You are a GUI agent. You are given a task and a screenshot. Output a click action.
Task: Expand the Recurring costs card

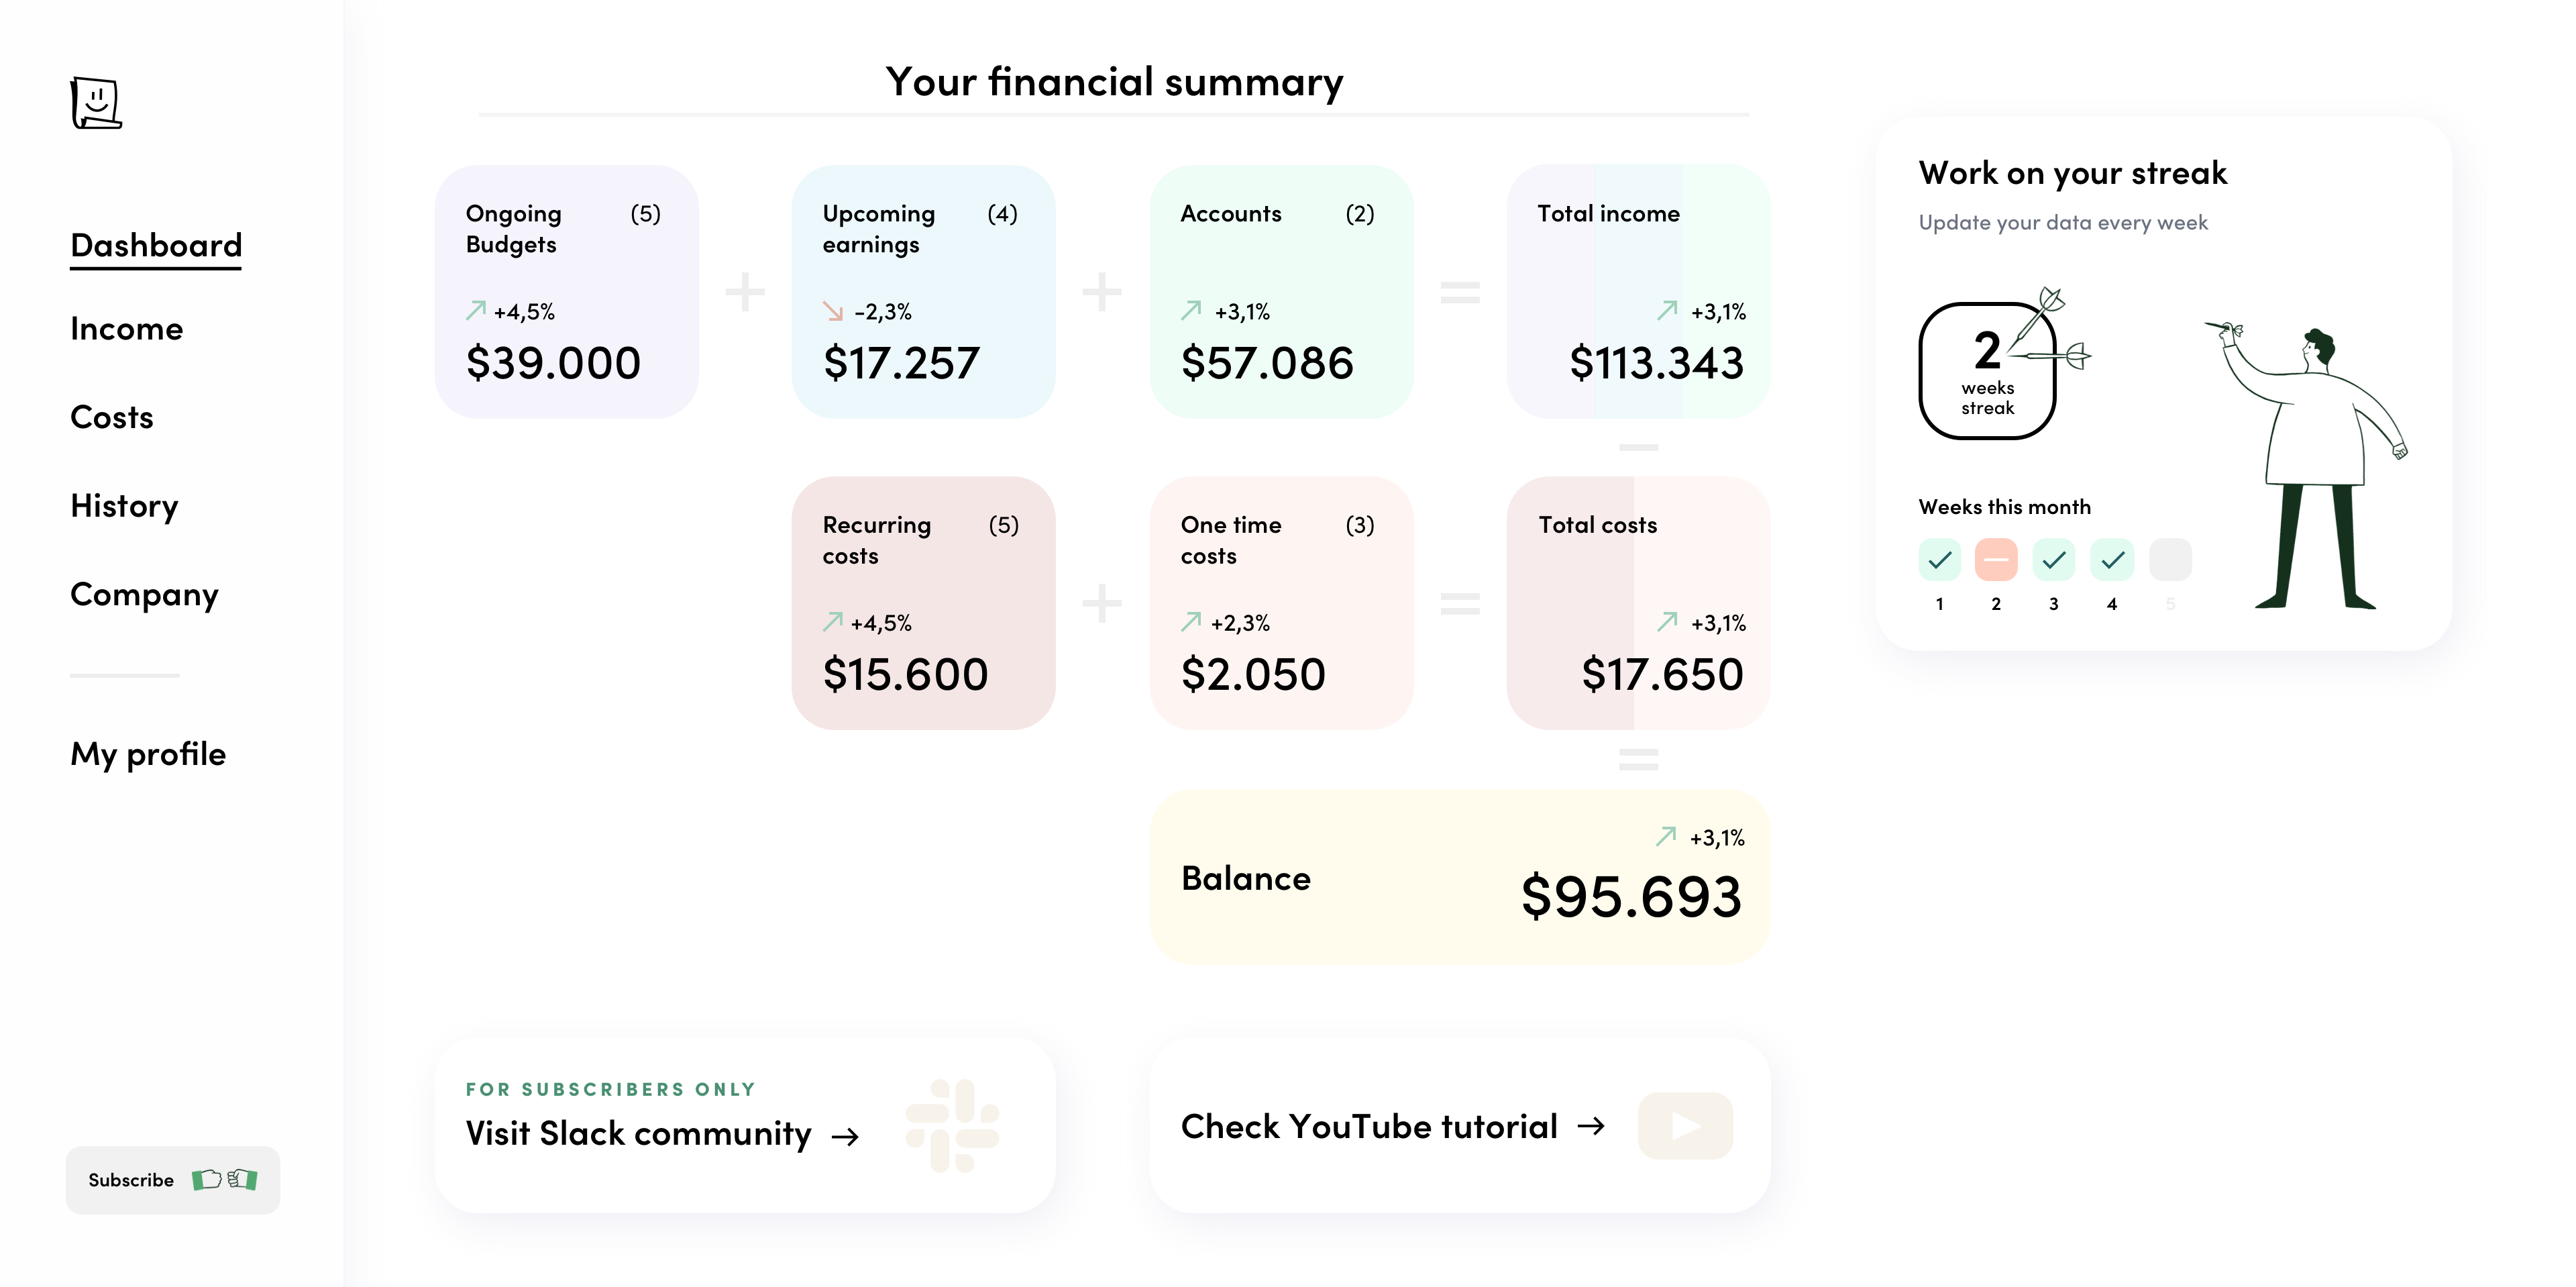(923, 603)
